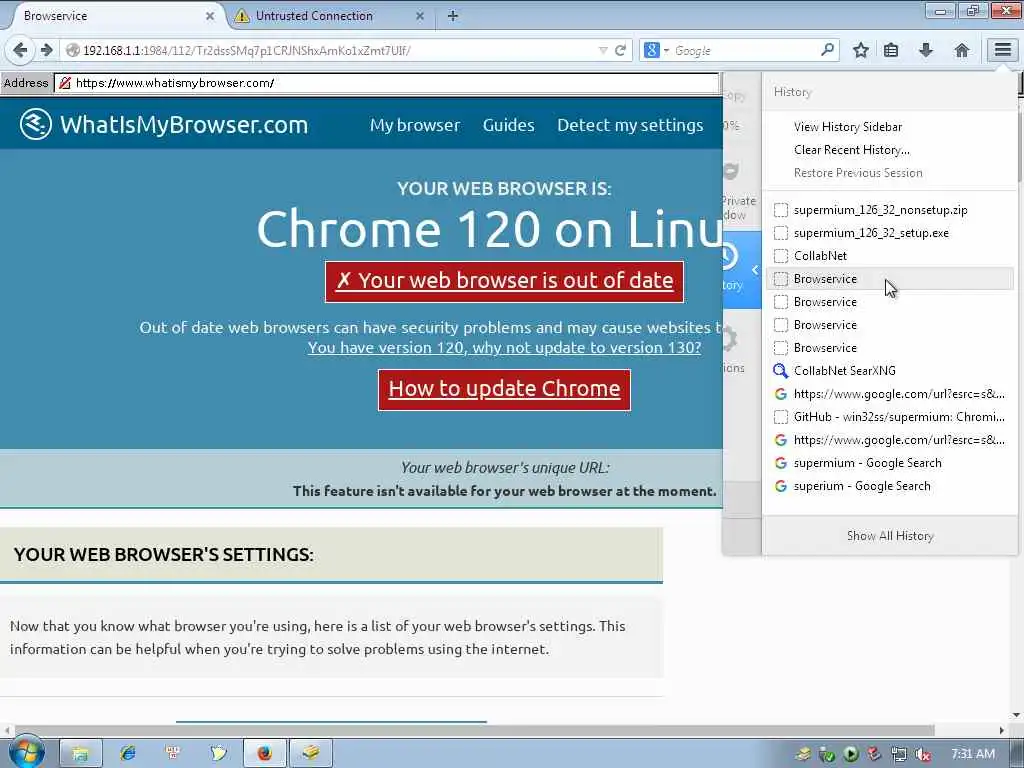Open the My browser nav link

(x=415, y=125)
